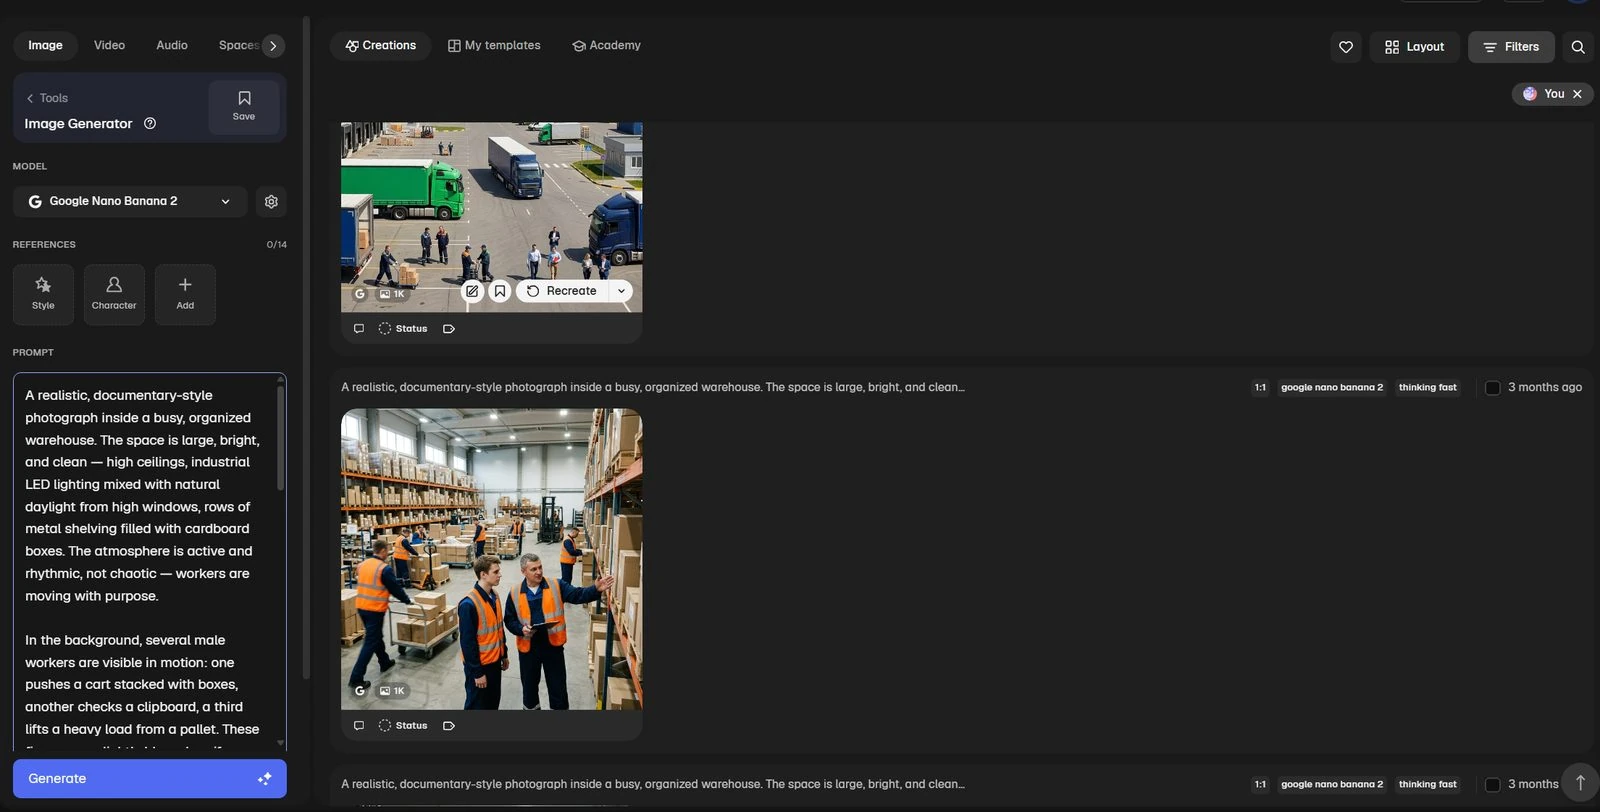Set Status on the warehouse workers image
Image resolution: width=1600 pixels, height=812 pixels.
point(403,726)
